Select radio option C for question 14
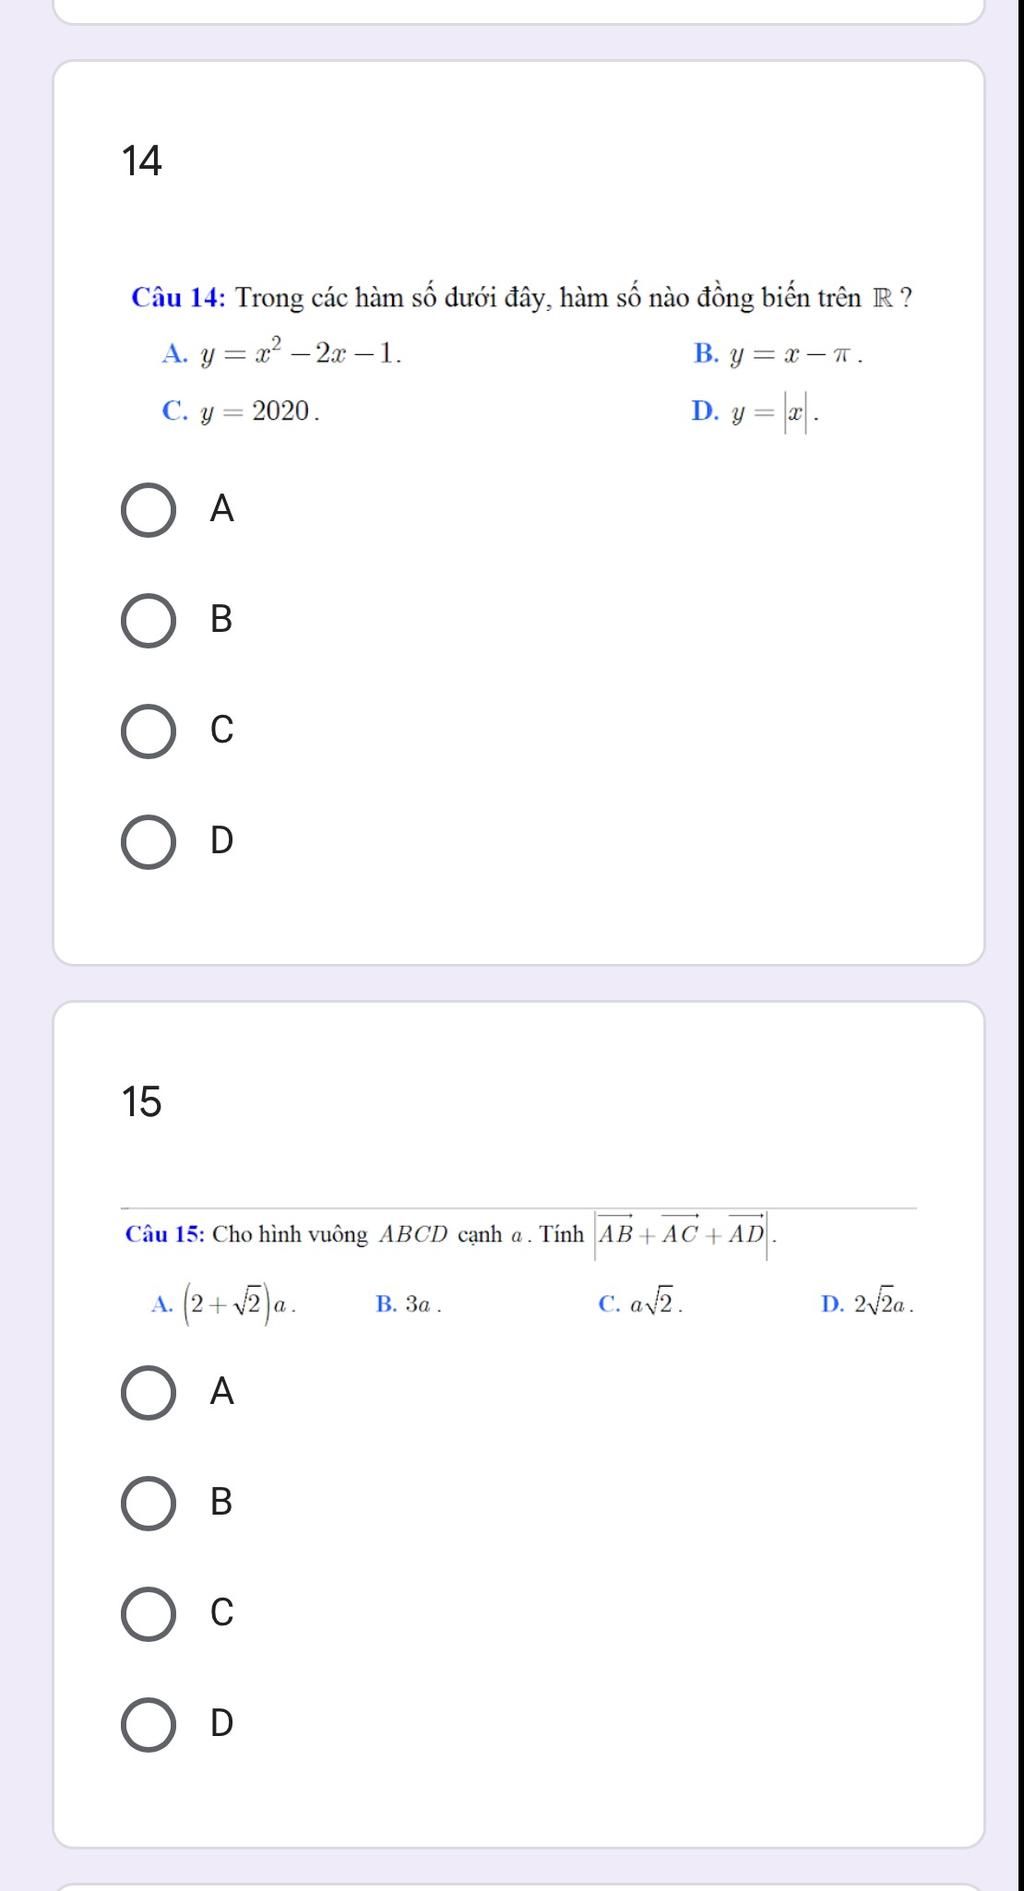Screen dimensions: 1024x1891 149,731
